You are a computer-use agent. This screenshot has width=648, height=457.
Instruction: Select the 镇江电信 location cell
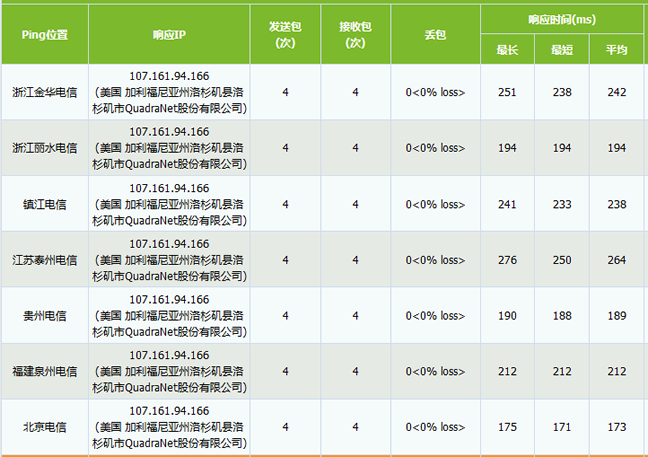44,204
